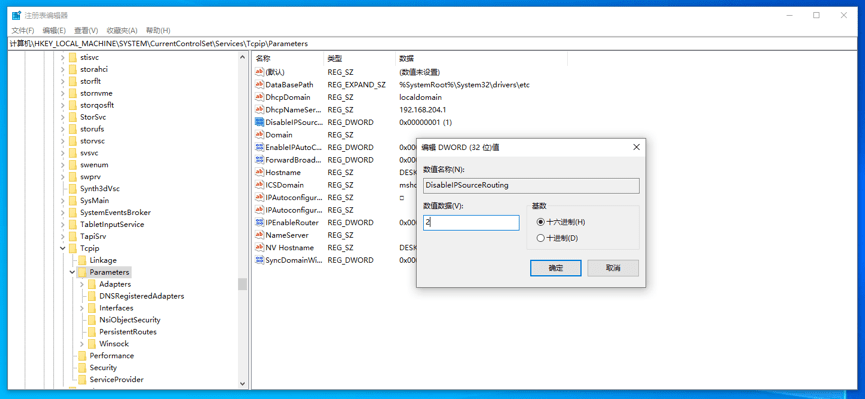Expand the StorSvc tree node

(x=62, y=117)
